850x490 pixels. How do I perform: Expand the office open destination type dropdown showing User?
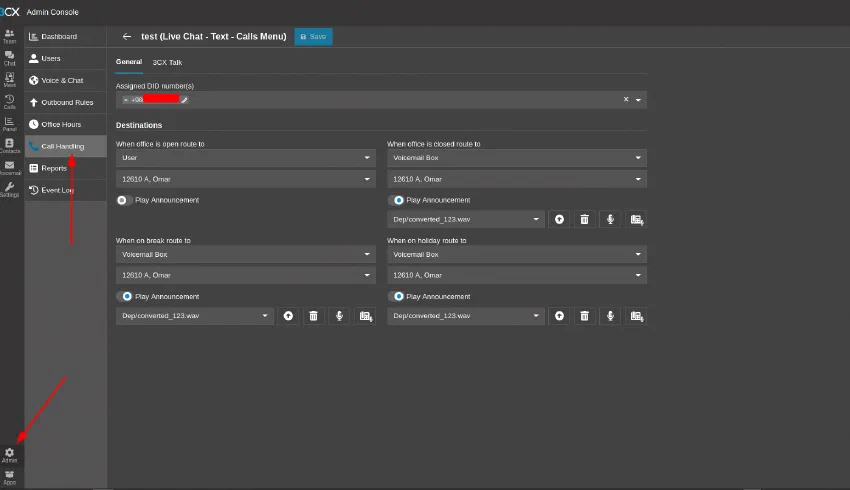[x=246, y=158]
